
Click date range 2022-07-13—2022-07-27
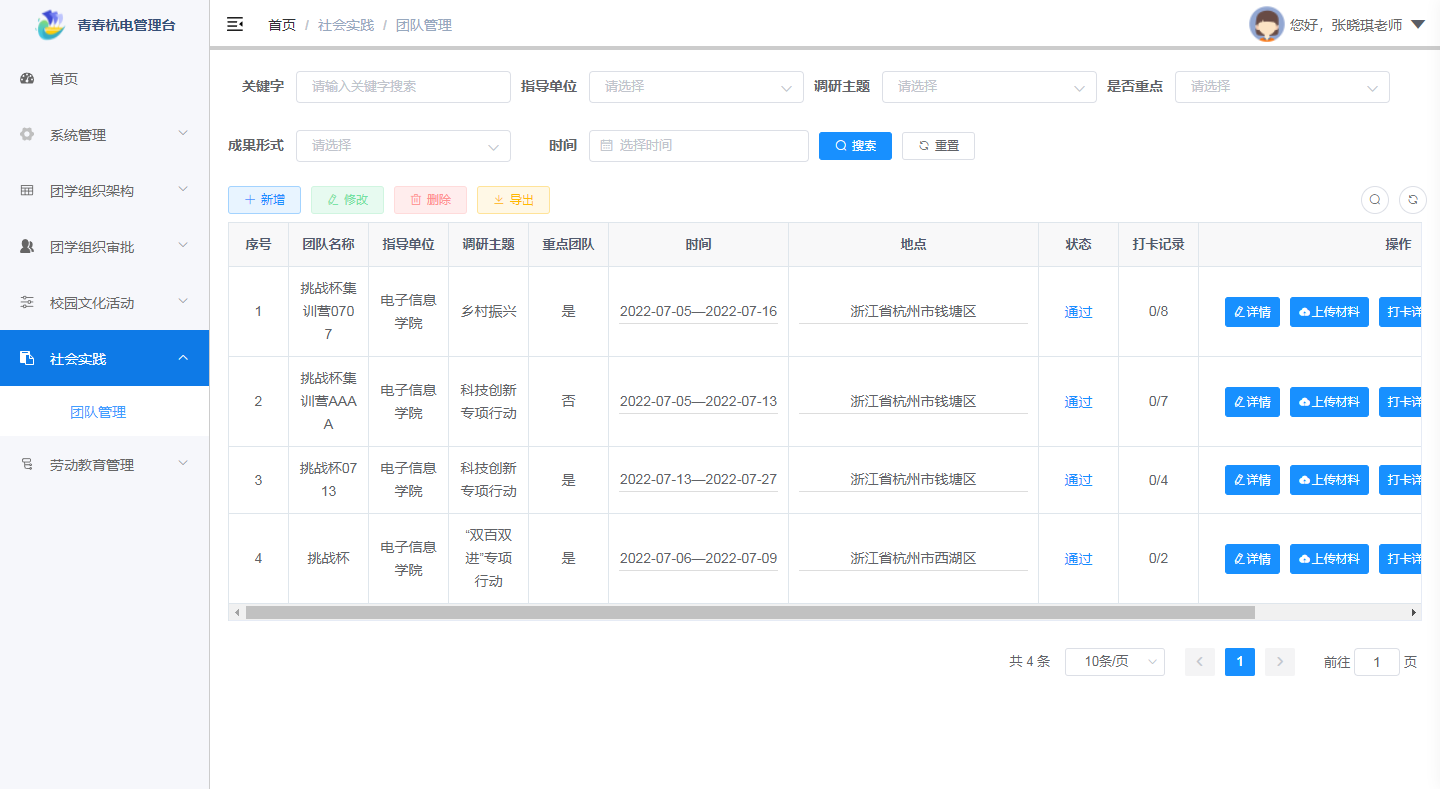point(698,480)
